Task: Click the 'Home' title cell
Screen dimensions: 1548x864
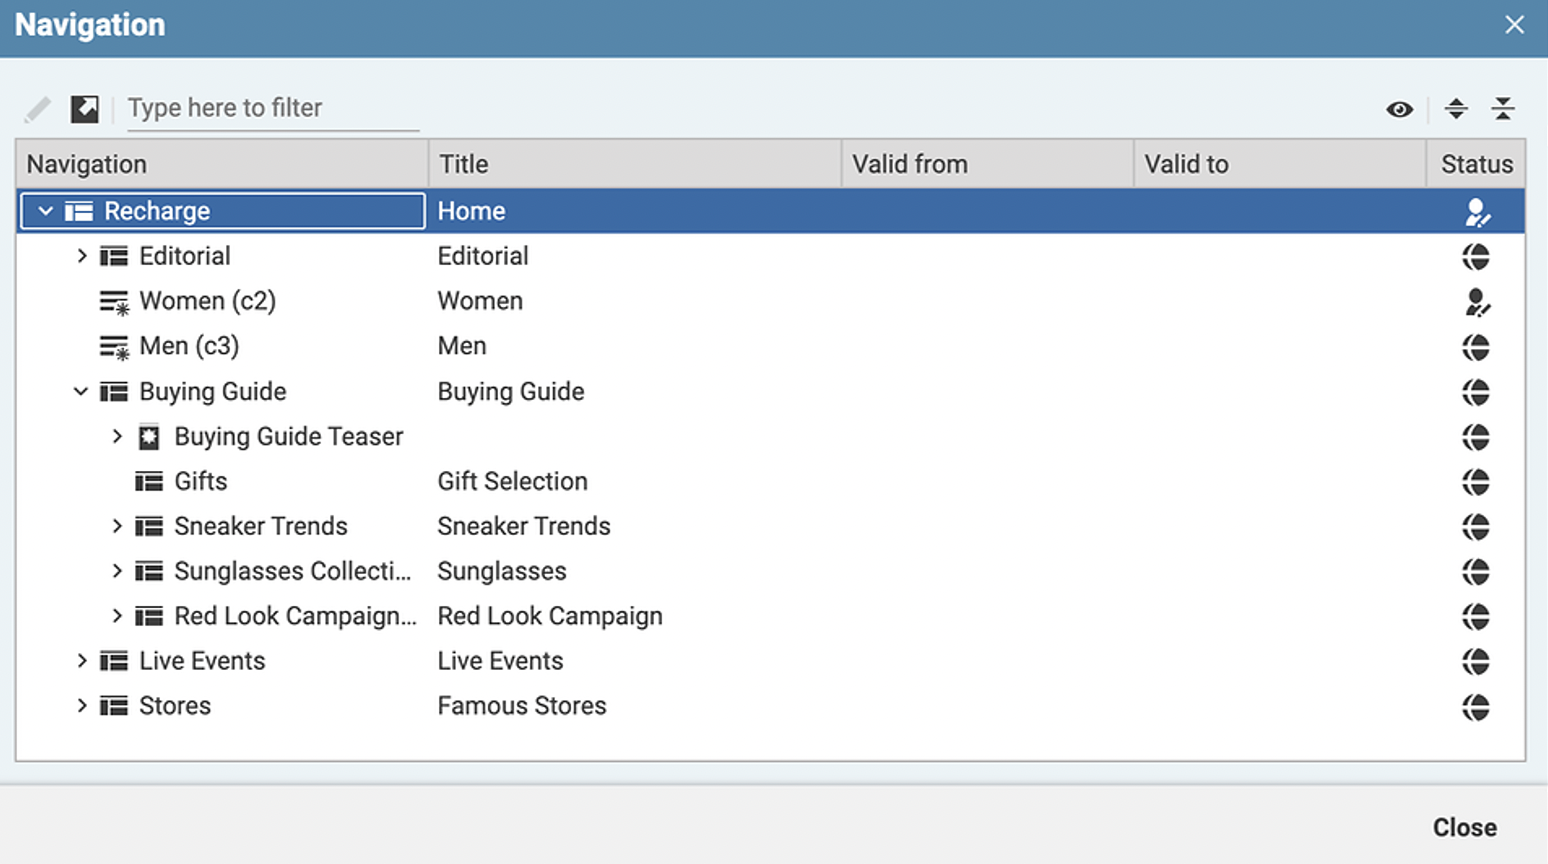Action: pyautogui.click(x=471, y=211)
